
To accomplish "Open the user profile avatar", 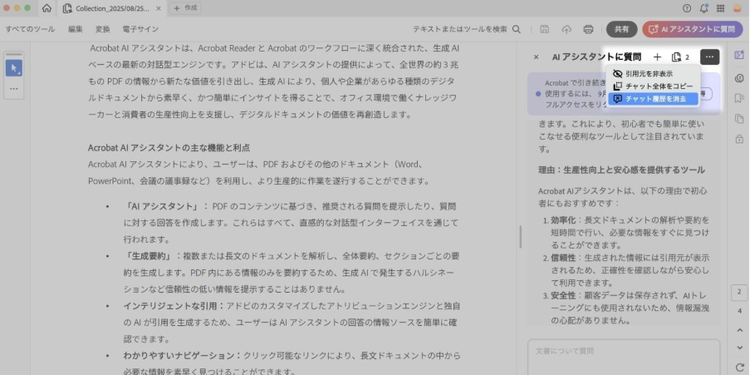I will tap(737, 8).
